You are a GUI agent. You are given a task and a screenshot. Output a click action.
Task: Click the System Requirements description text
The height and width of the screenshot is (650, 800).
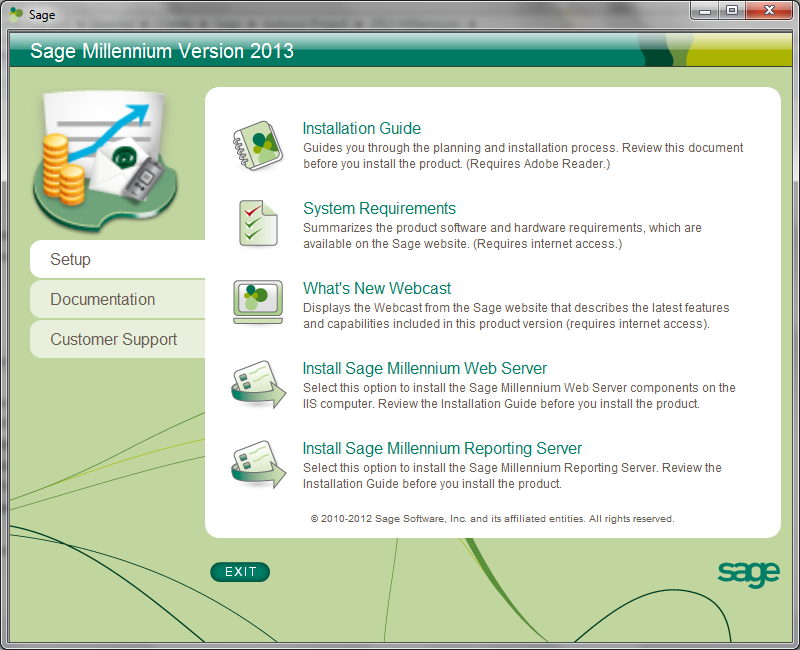[x=502, y=236]
